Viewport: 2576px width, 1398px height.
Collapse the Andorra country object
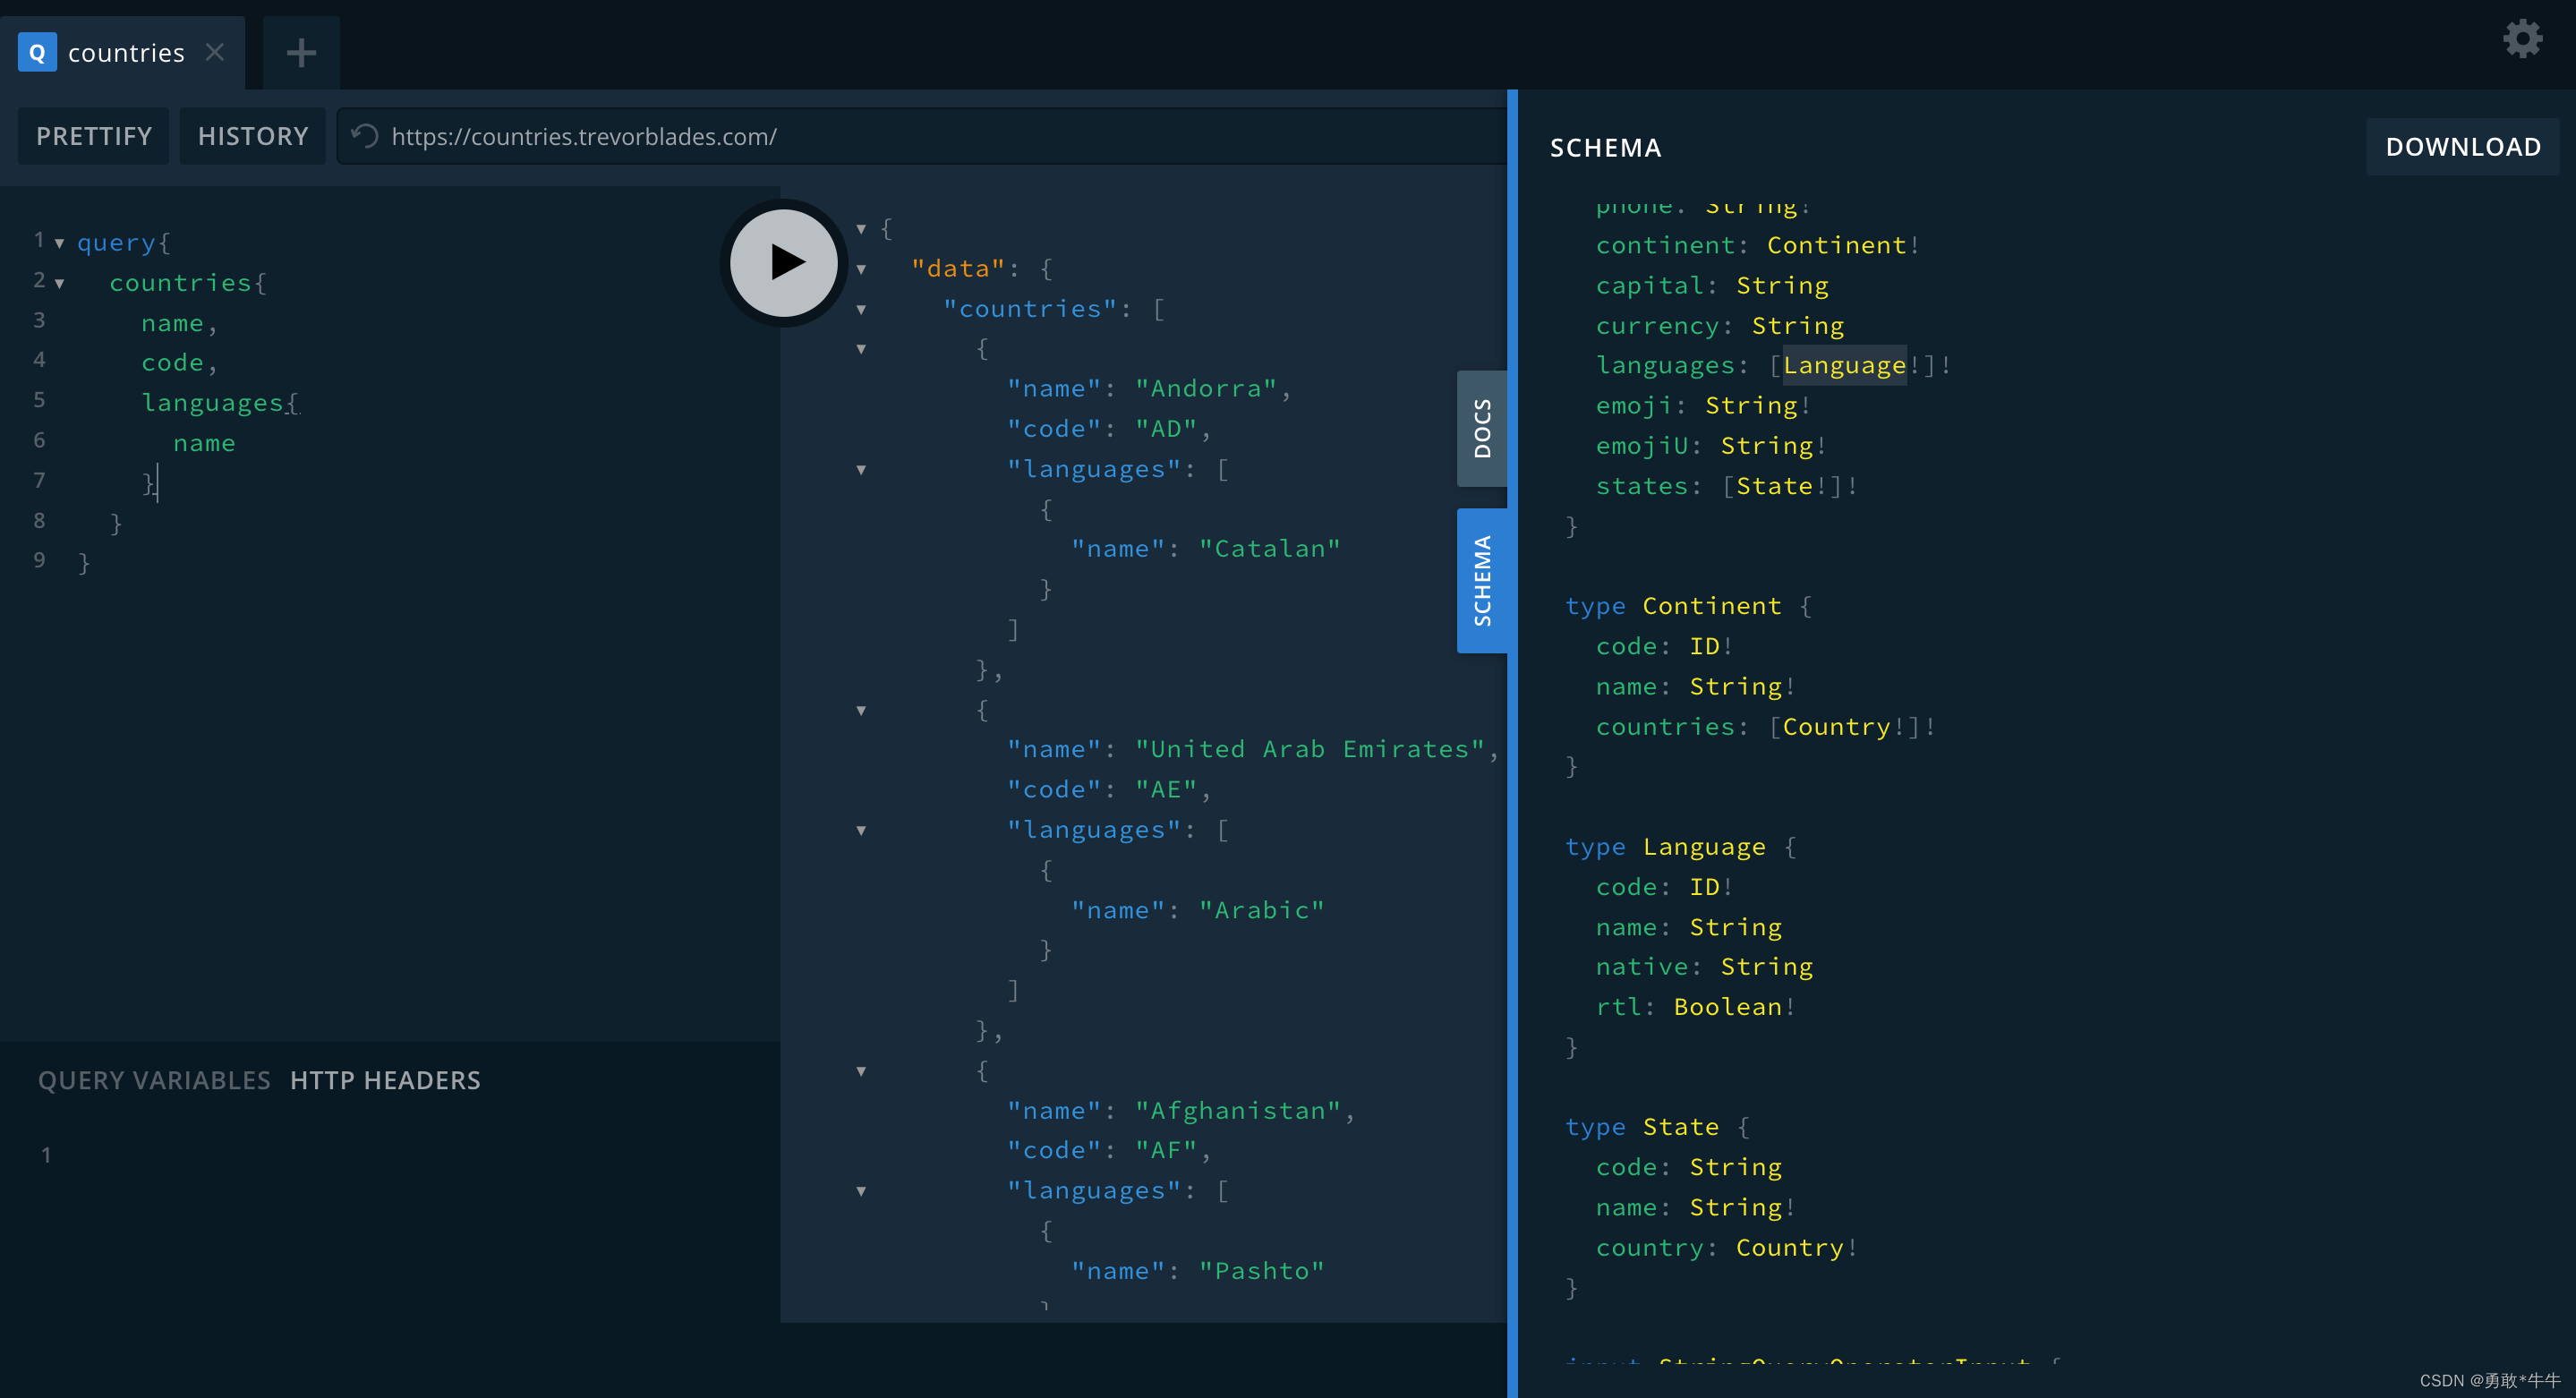(861, 349)
